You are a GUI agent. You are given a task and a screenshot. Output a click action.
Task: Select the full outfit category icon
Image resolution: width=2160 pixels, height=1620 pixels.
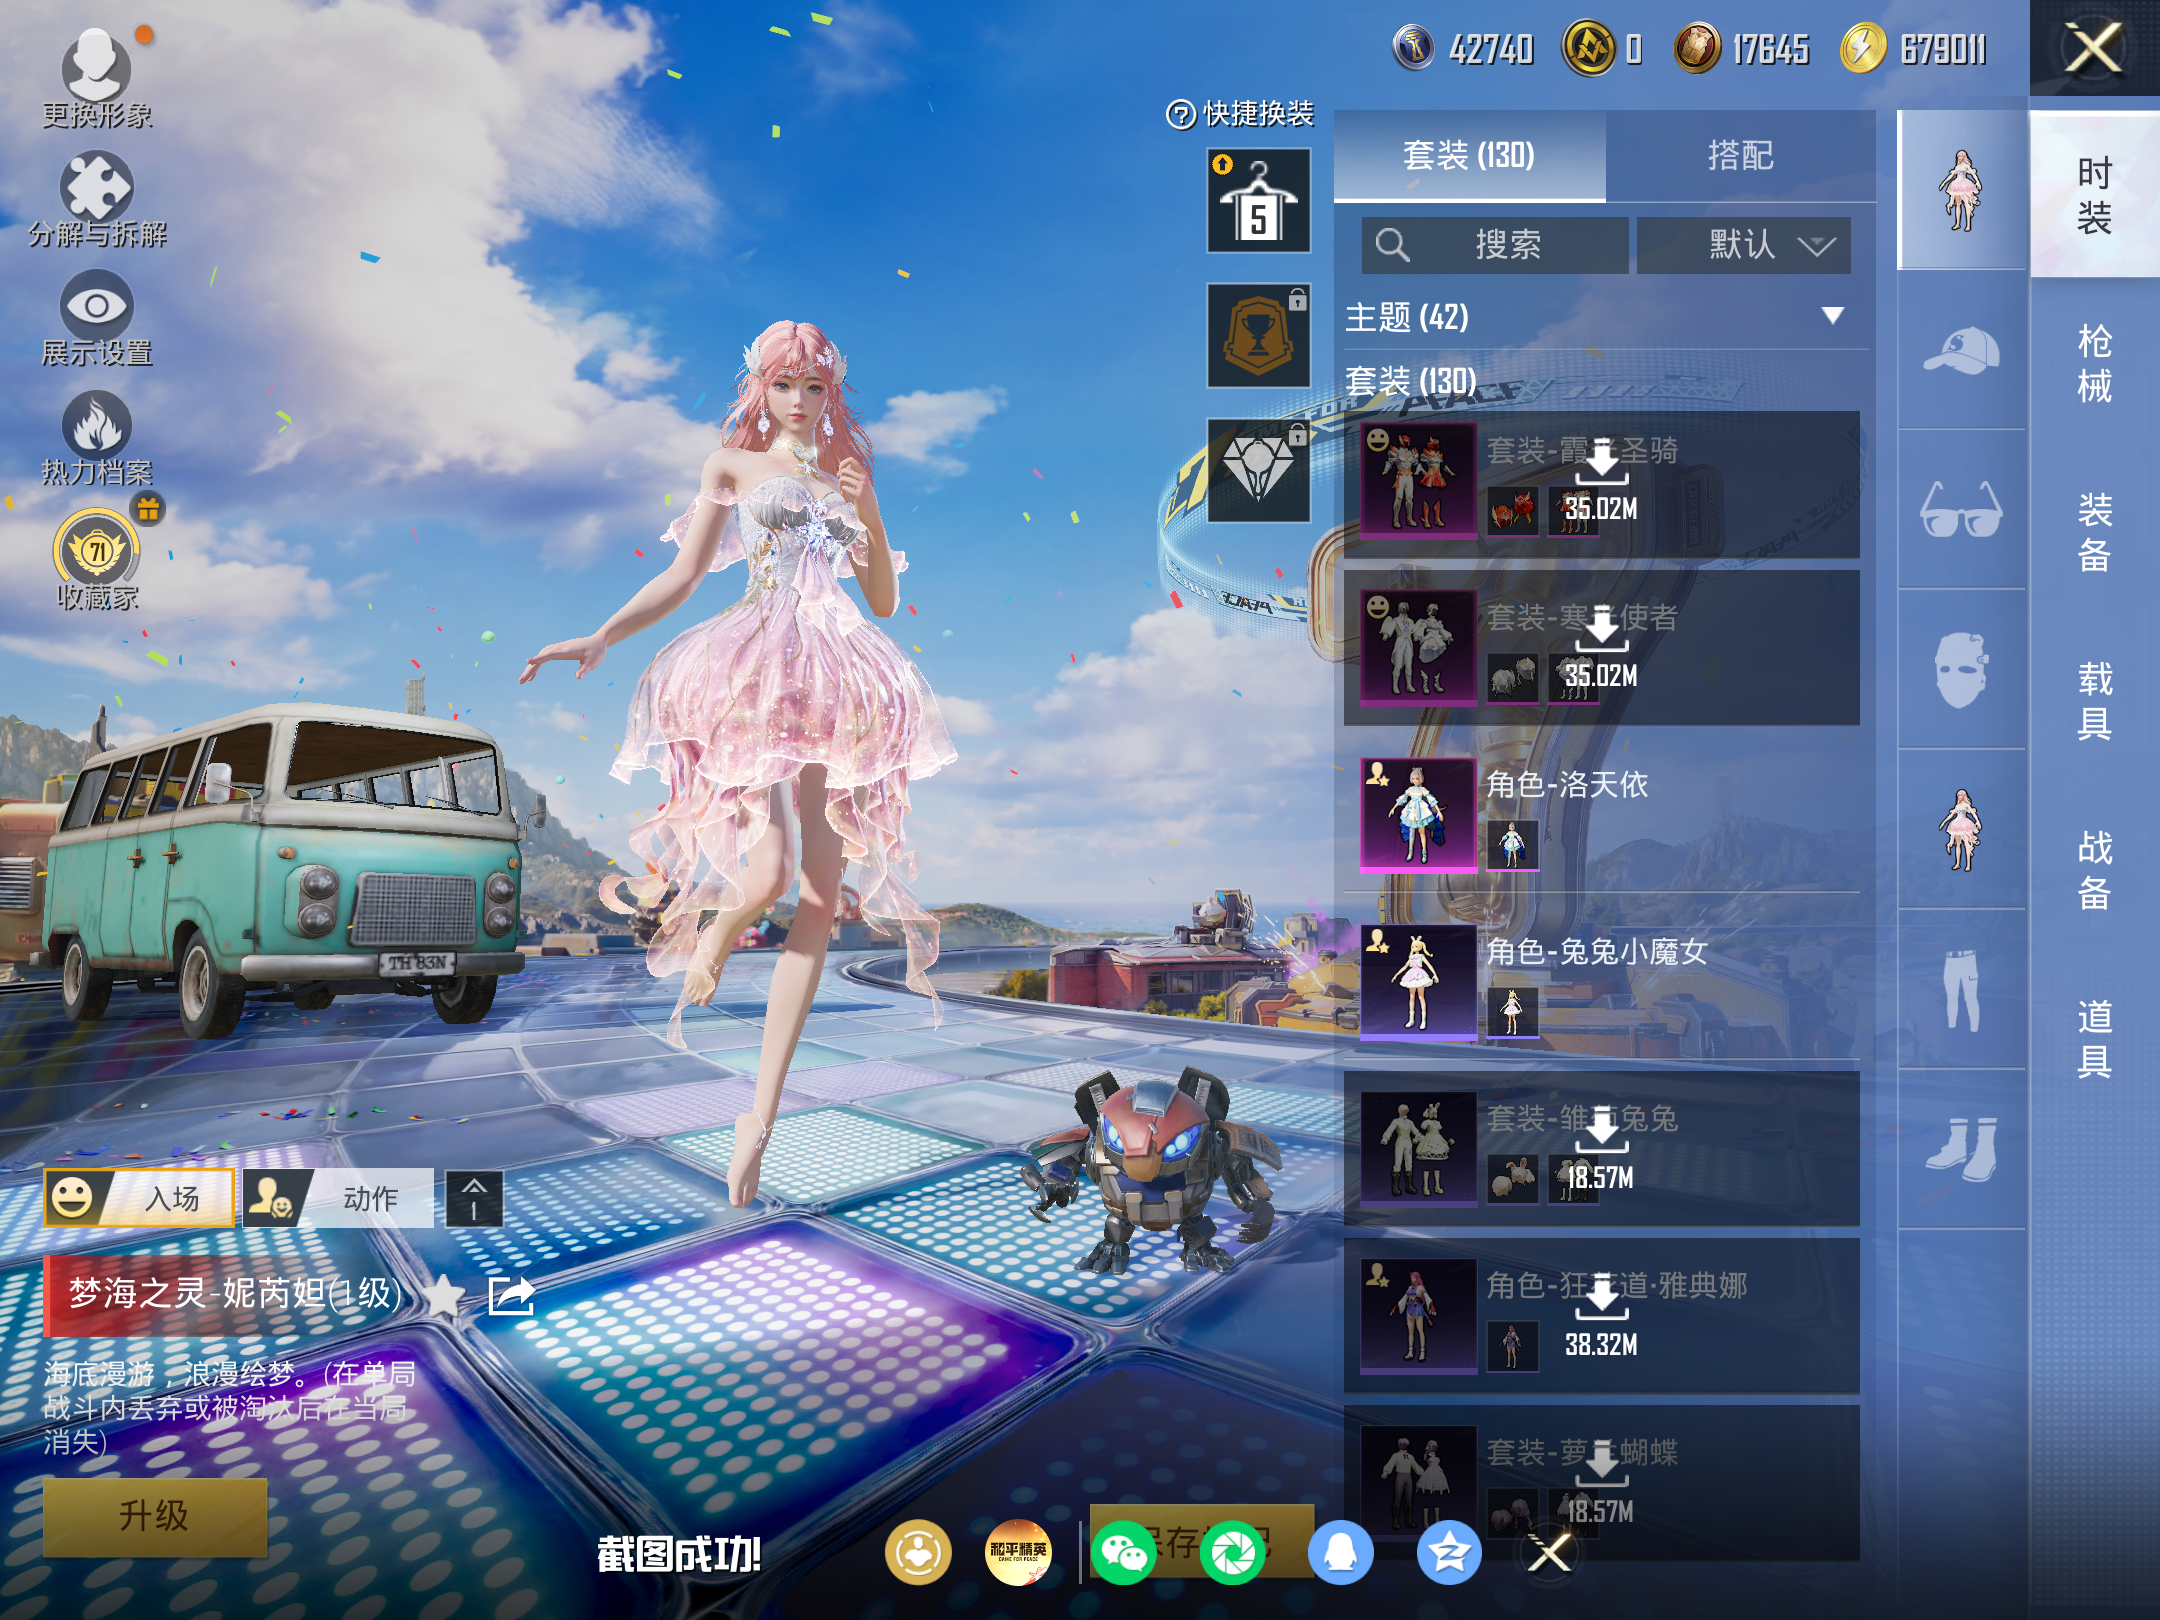point(1961,190)
